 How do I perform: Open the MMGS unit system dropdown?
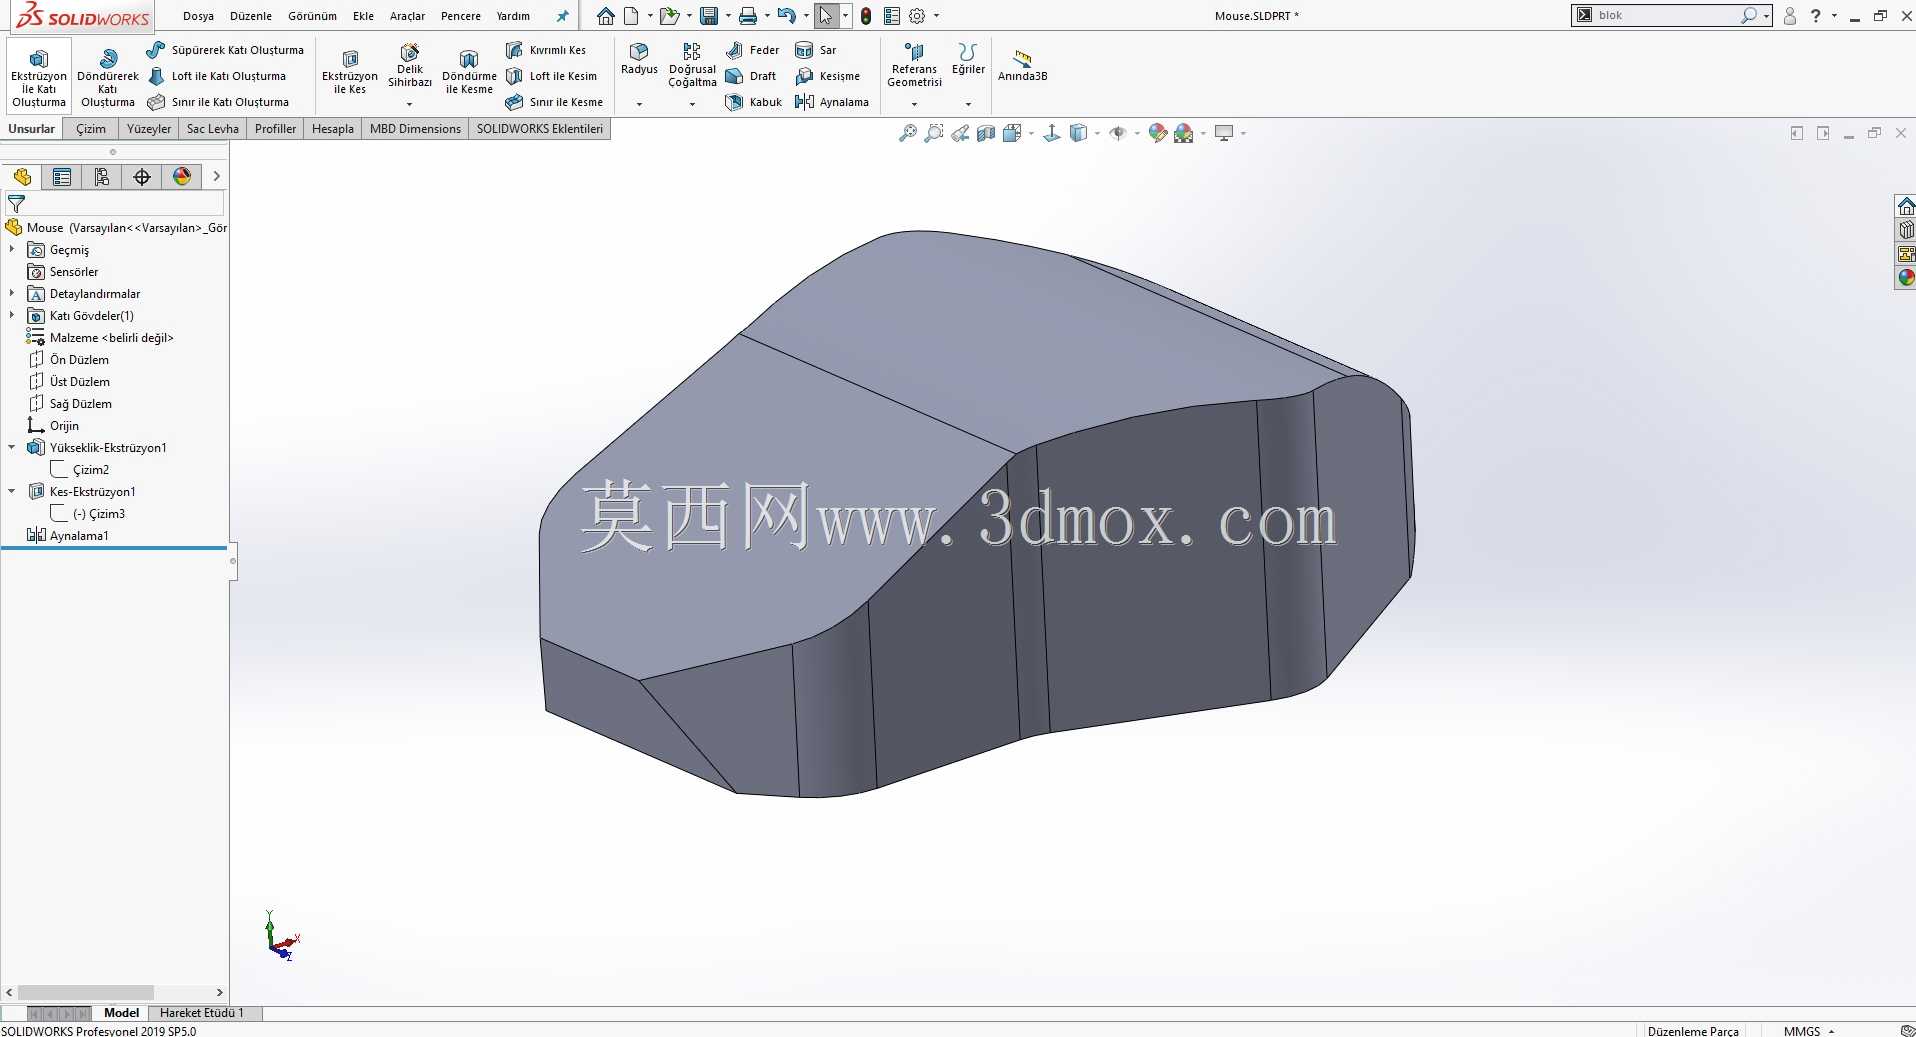point(1809,1030)
